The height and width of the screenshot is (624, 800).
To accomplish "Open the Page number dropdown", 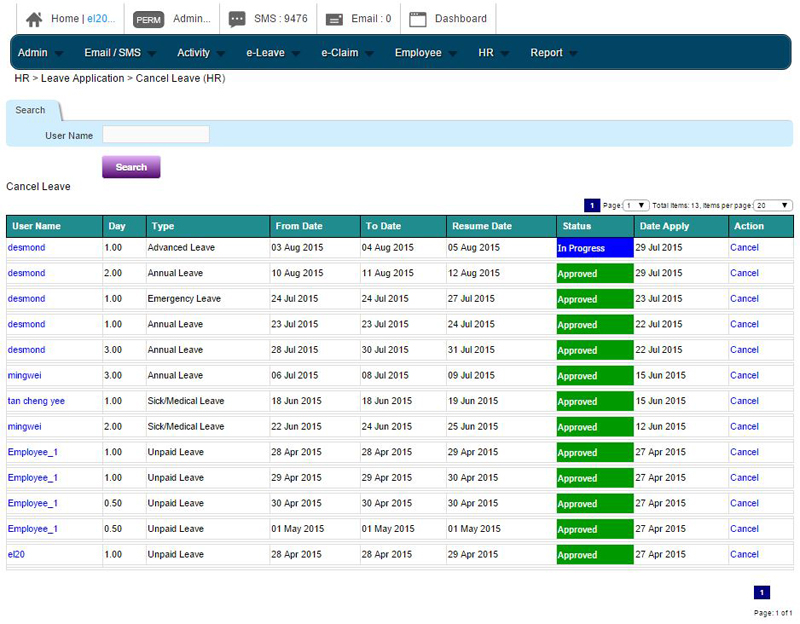I will (636, 205).
